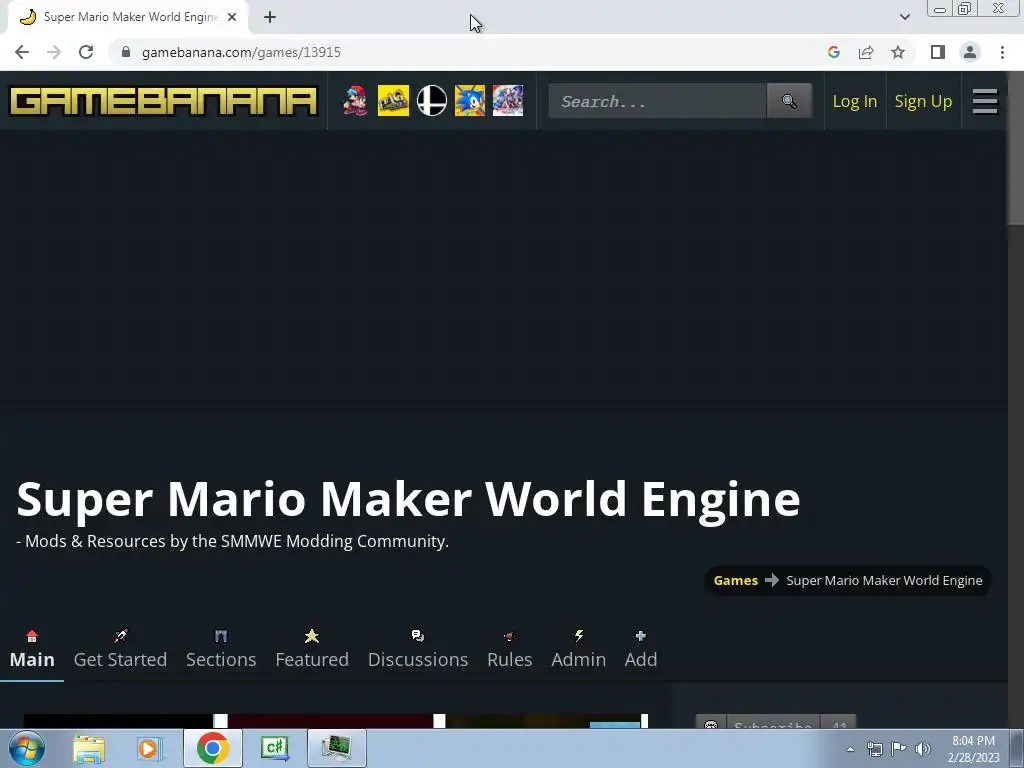The width and height of the screenshot is (1024, 768).
Task: Open the hamburger menu
Action: pos(985,101)
